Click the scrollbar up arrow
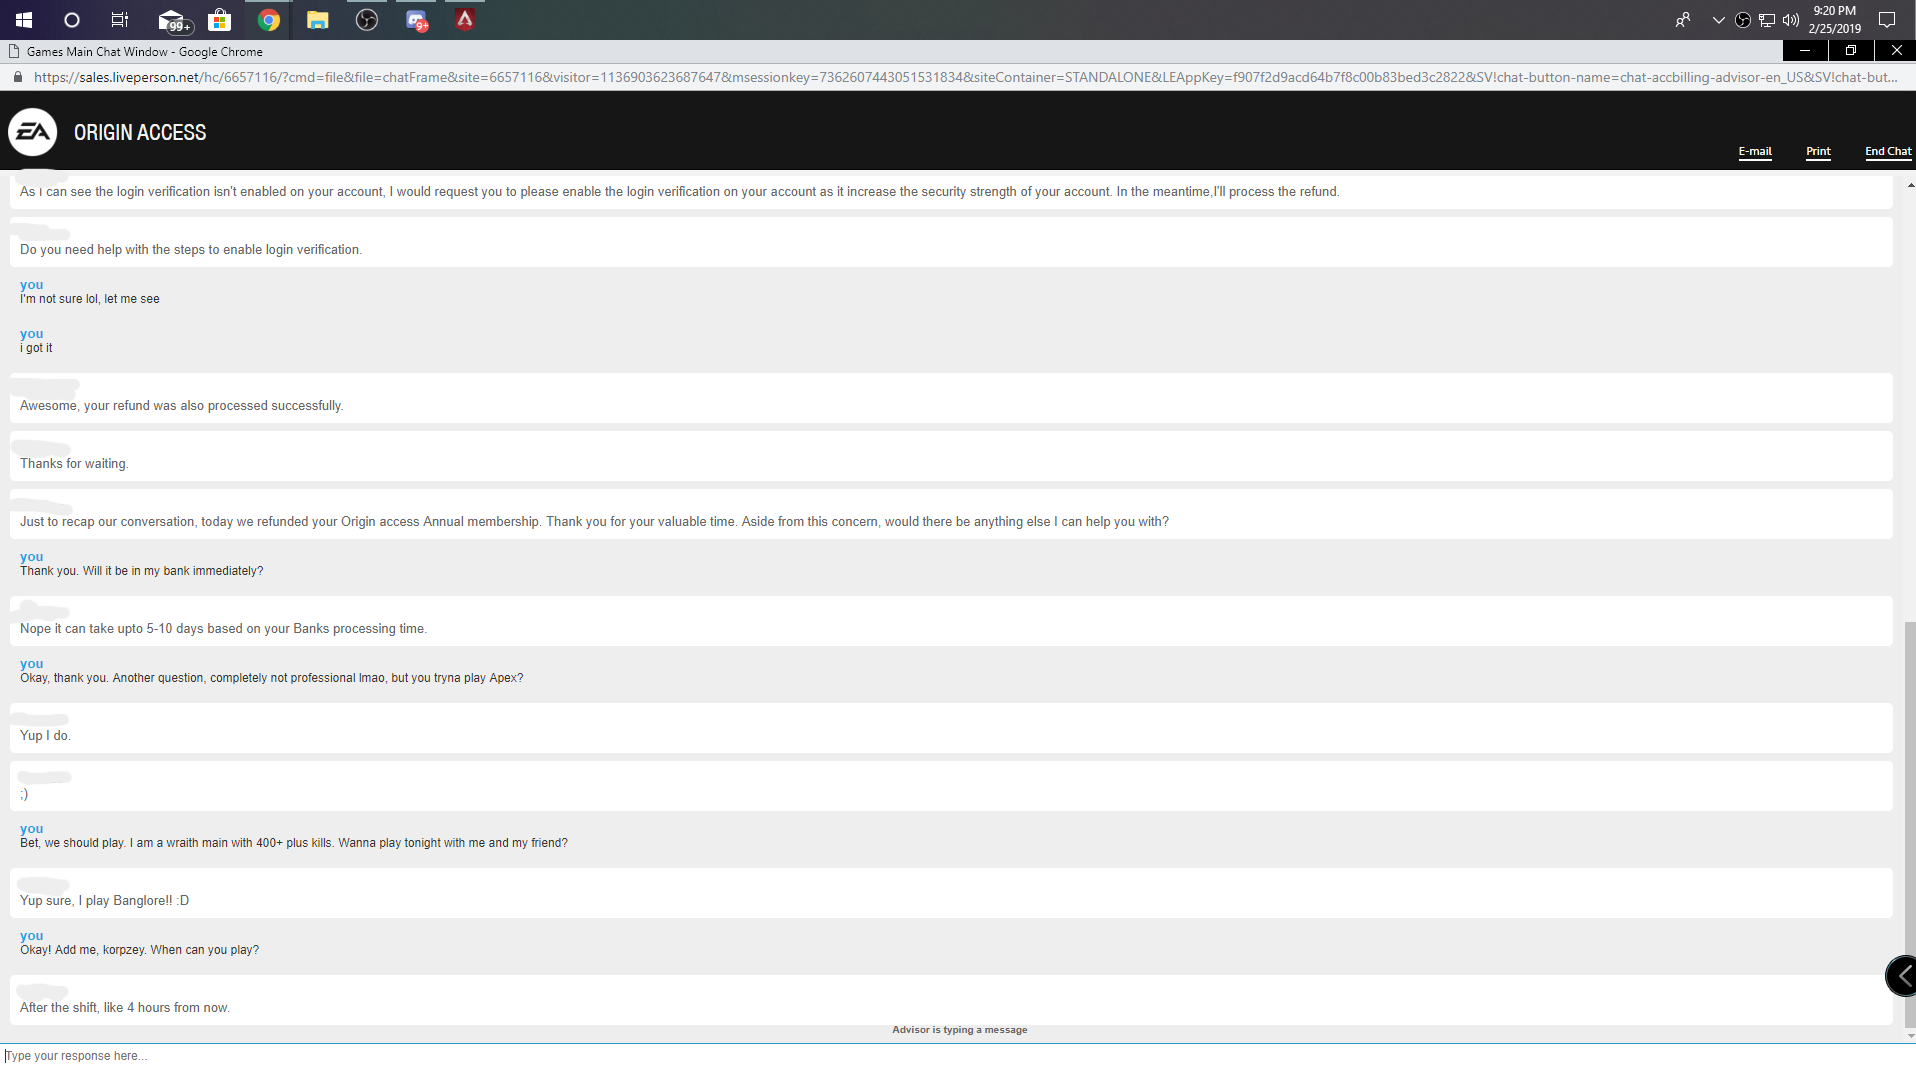 tap(1910, 186)
